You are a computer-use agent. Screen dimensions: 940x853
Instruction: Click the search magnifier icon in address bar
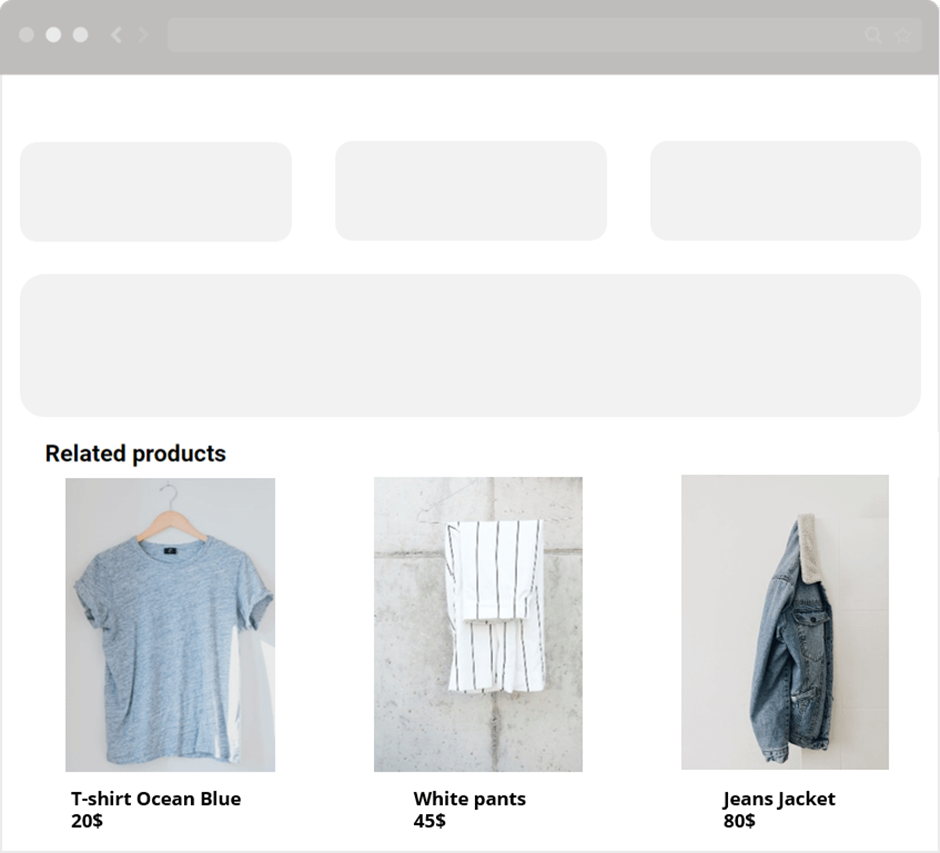pos(873,35)
